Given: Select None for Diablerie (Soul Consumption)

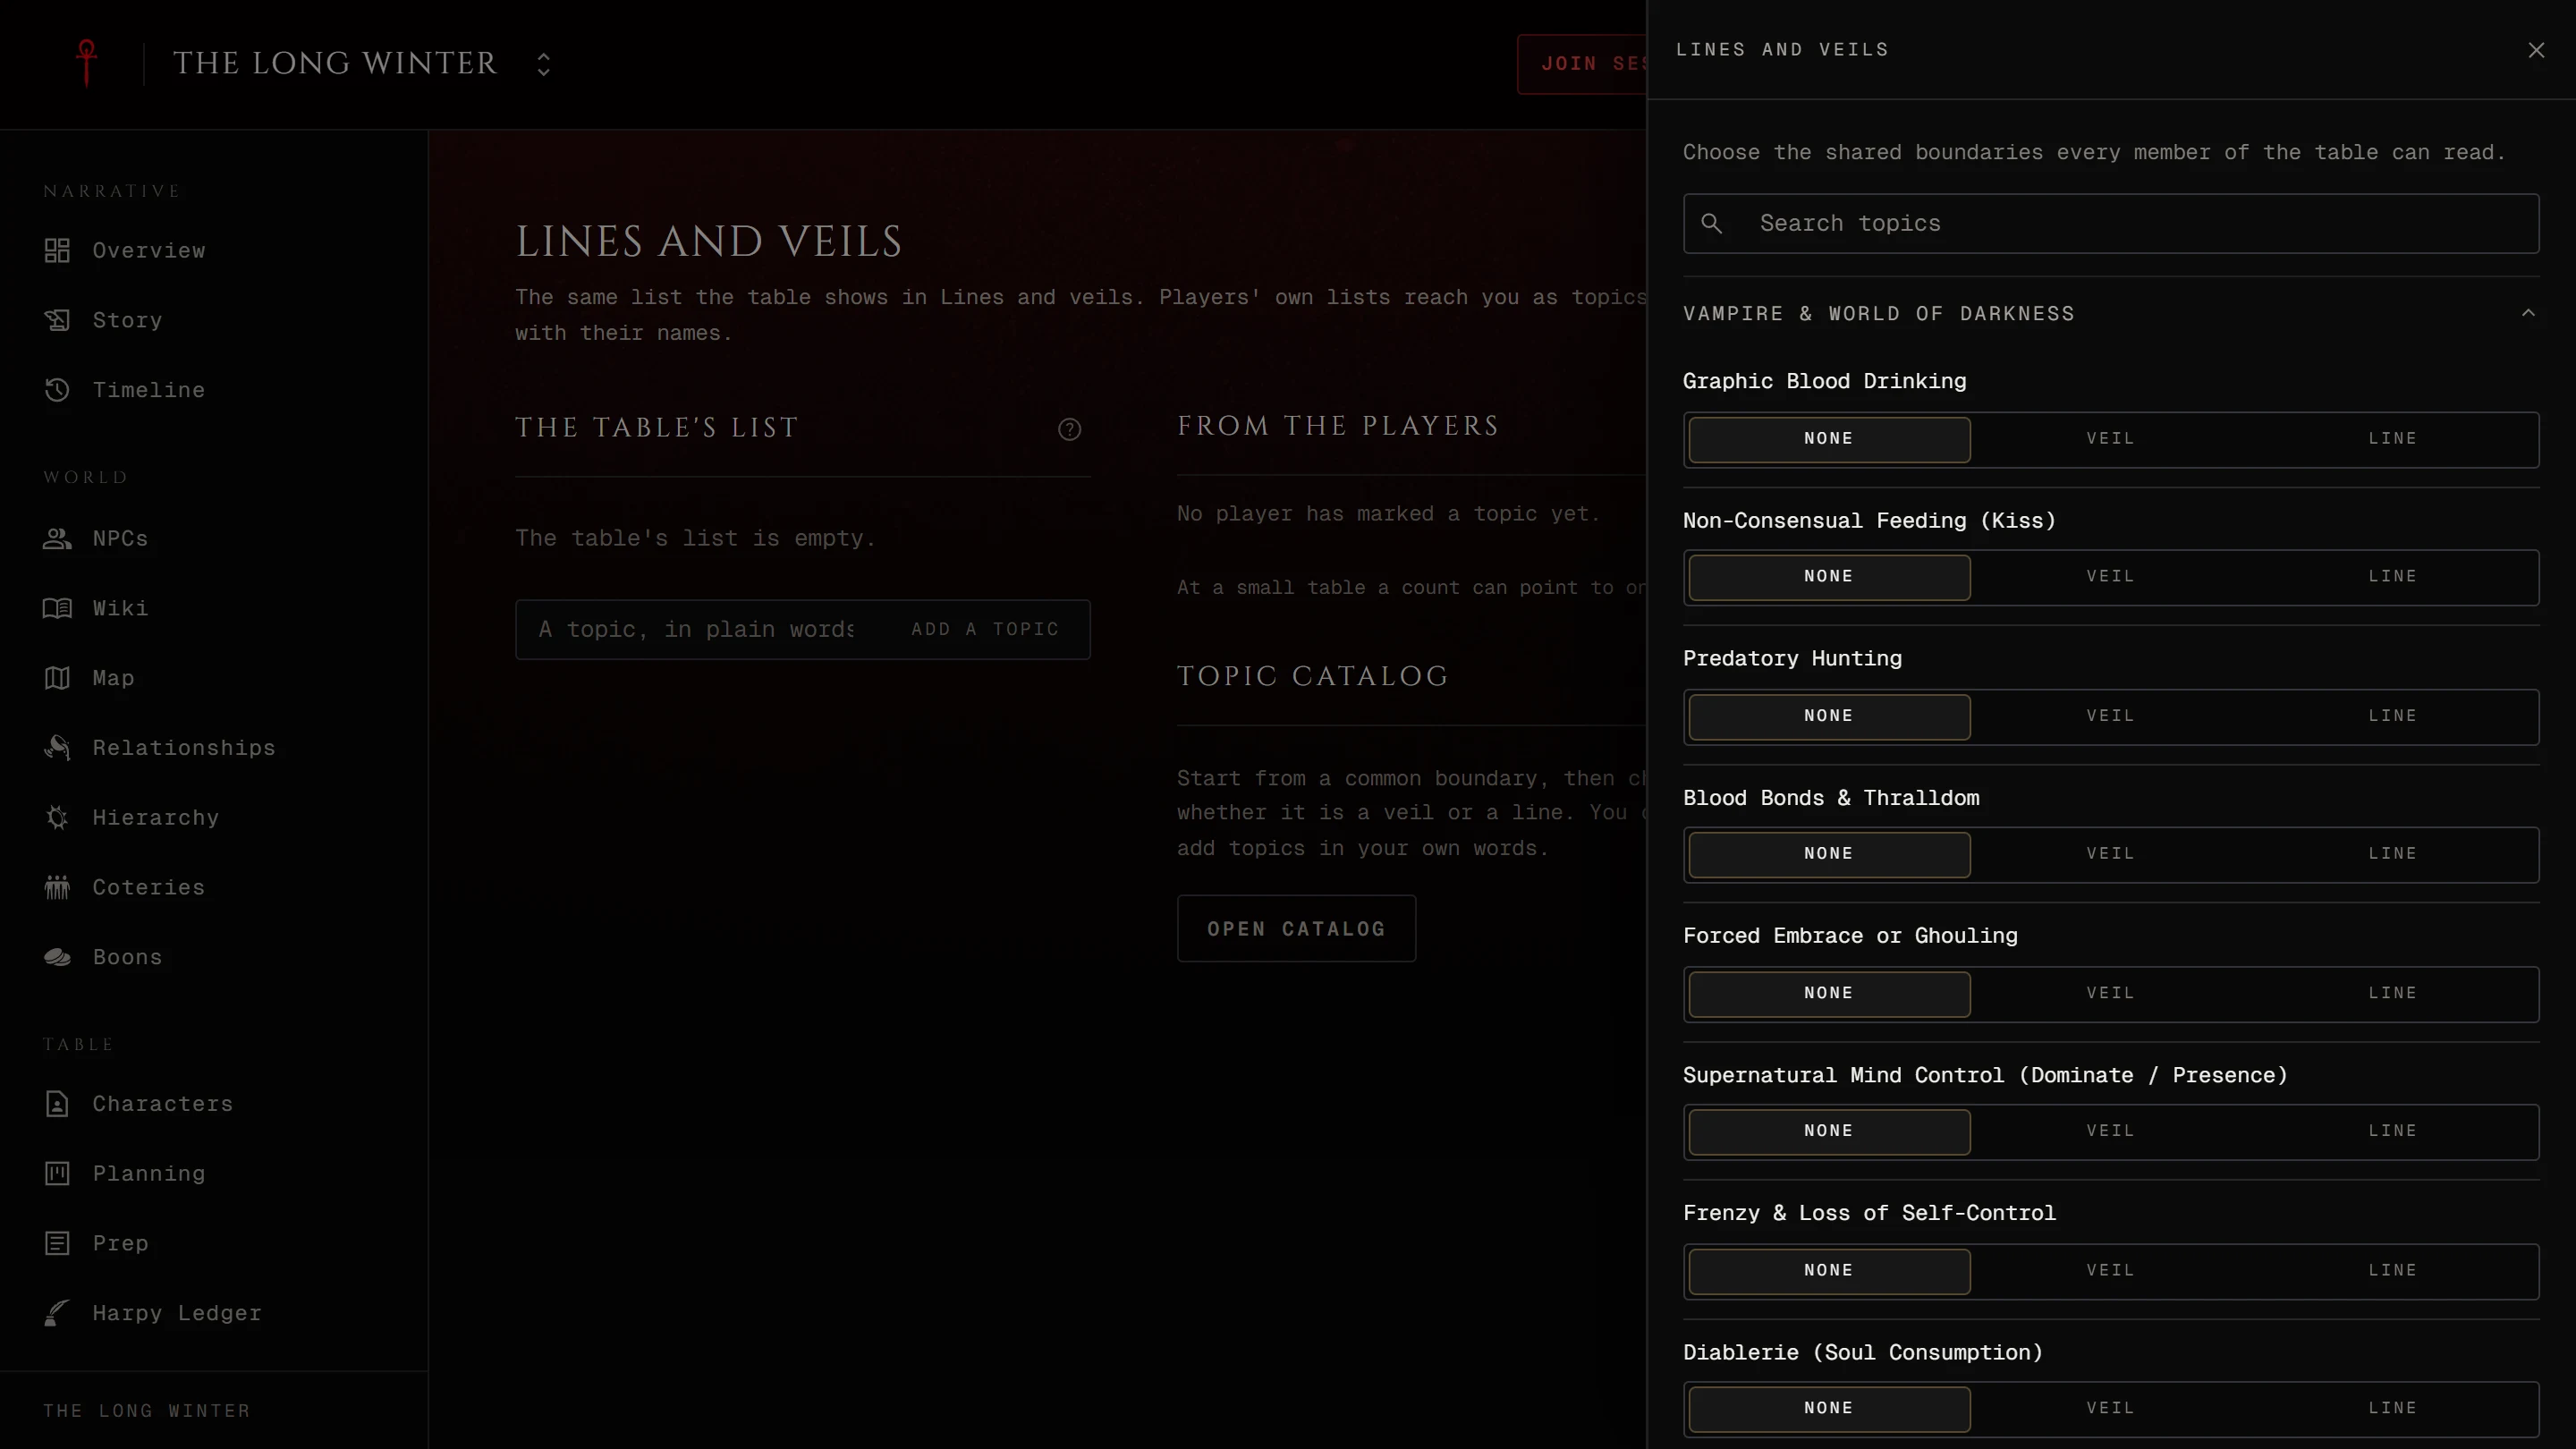Looking at the screenshot, I should pyautogui.click(x=1829, y=1408).
